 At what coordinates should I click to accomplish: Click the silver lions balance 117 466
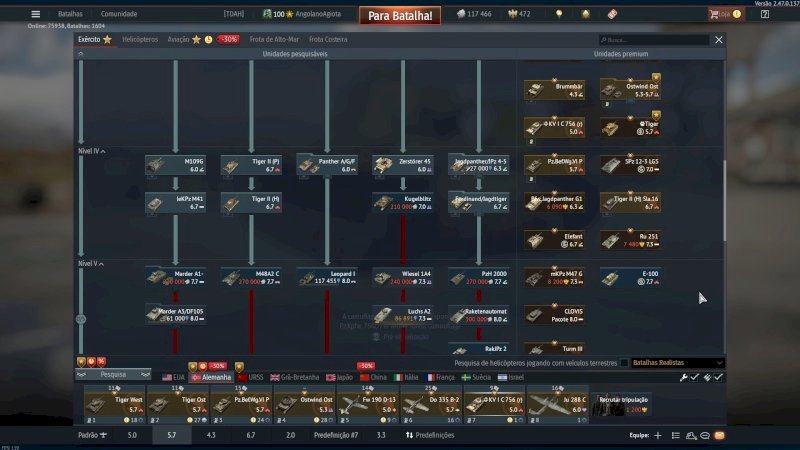click(x=474, y=14)
